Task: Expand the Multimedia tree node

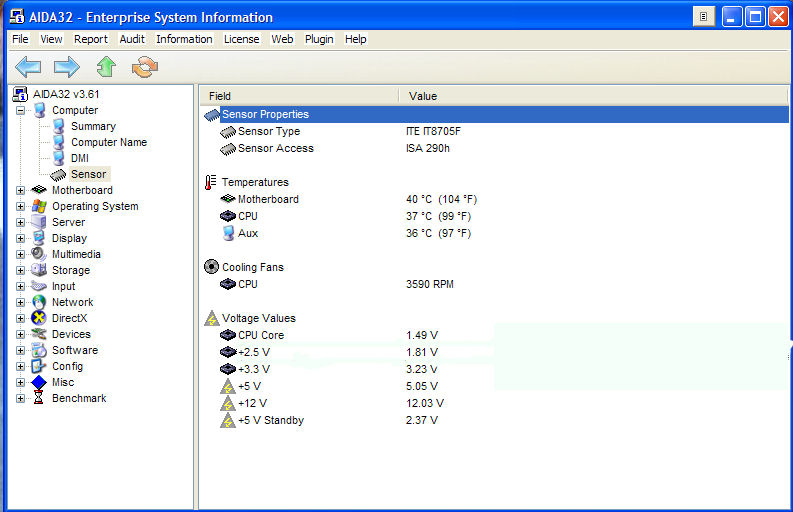Action: (x=20, y=254)
